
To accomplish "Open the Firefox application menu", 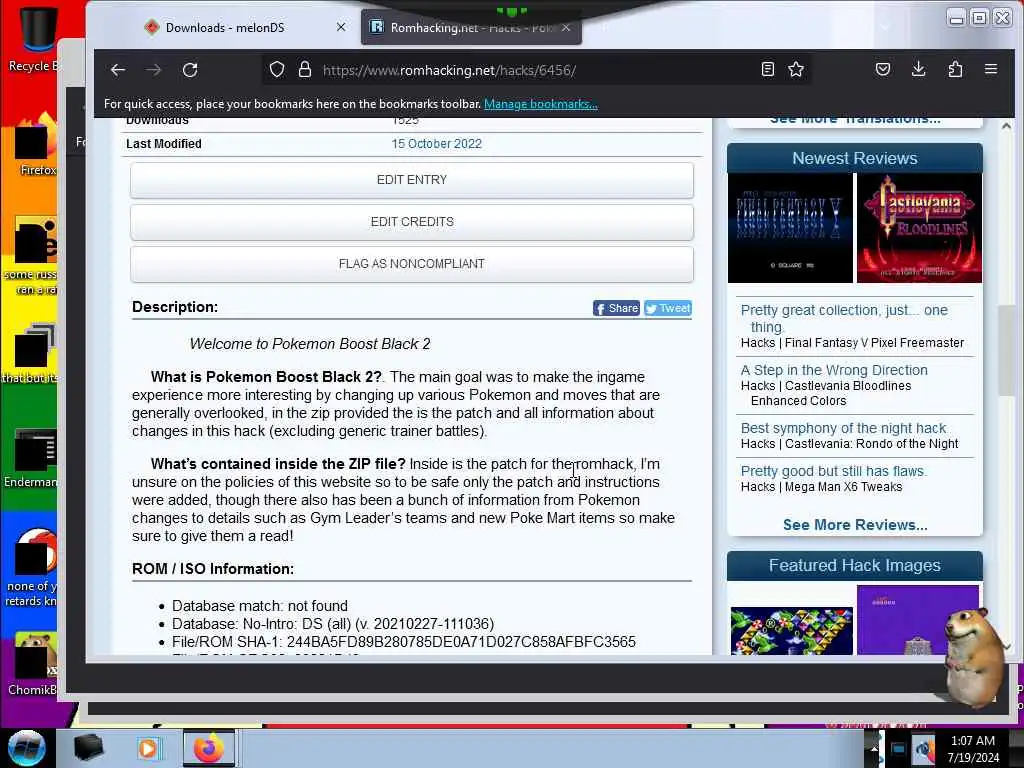I will tap(991, 69).
